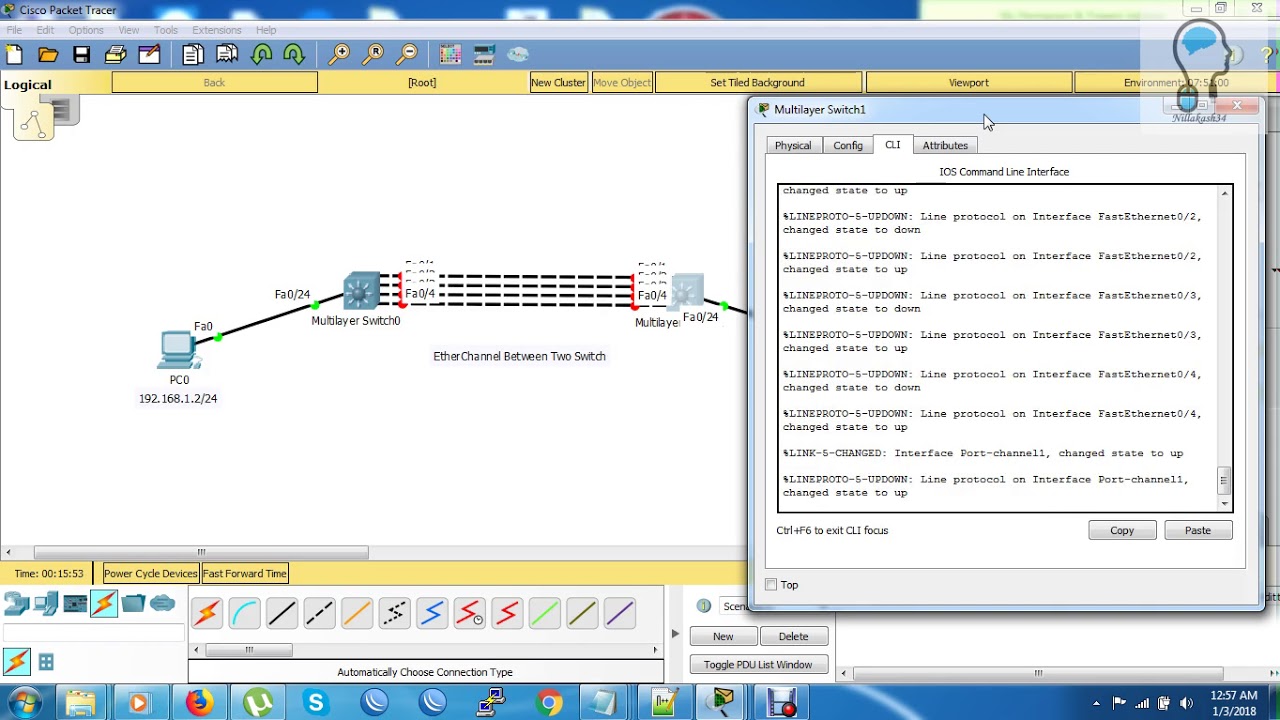
Task: Select End Devices category icon
Action: (x=46, y=603)
